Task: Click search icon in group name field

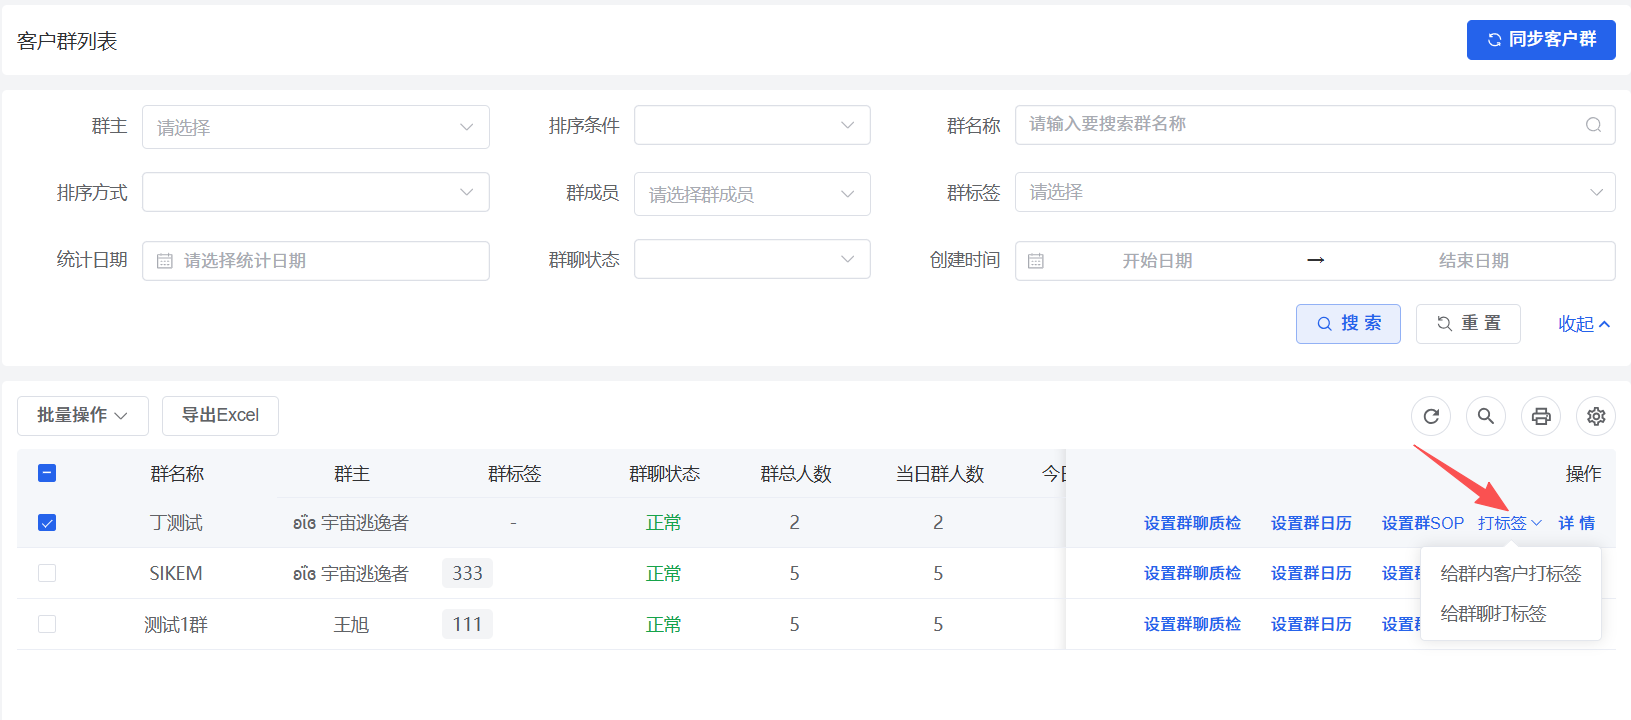Action: coord(1593,125)
